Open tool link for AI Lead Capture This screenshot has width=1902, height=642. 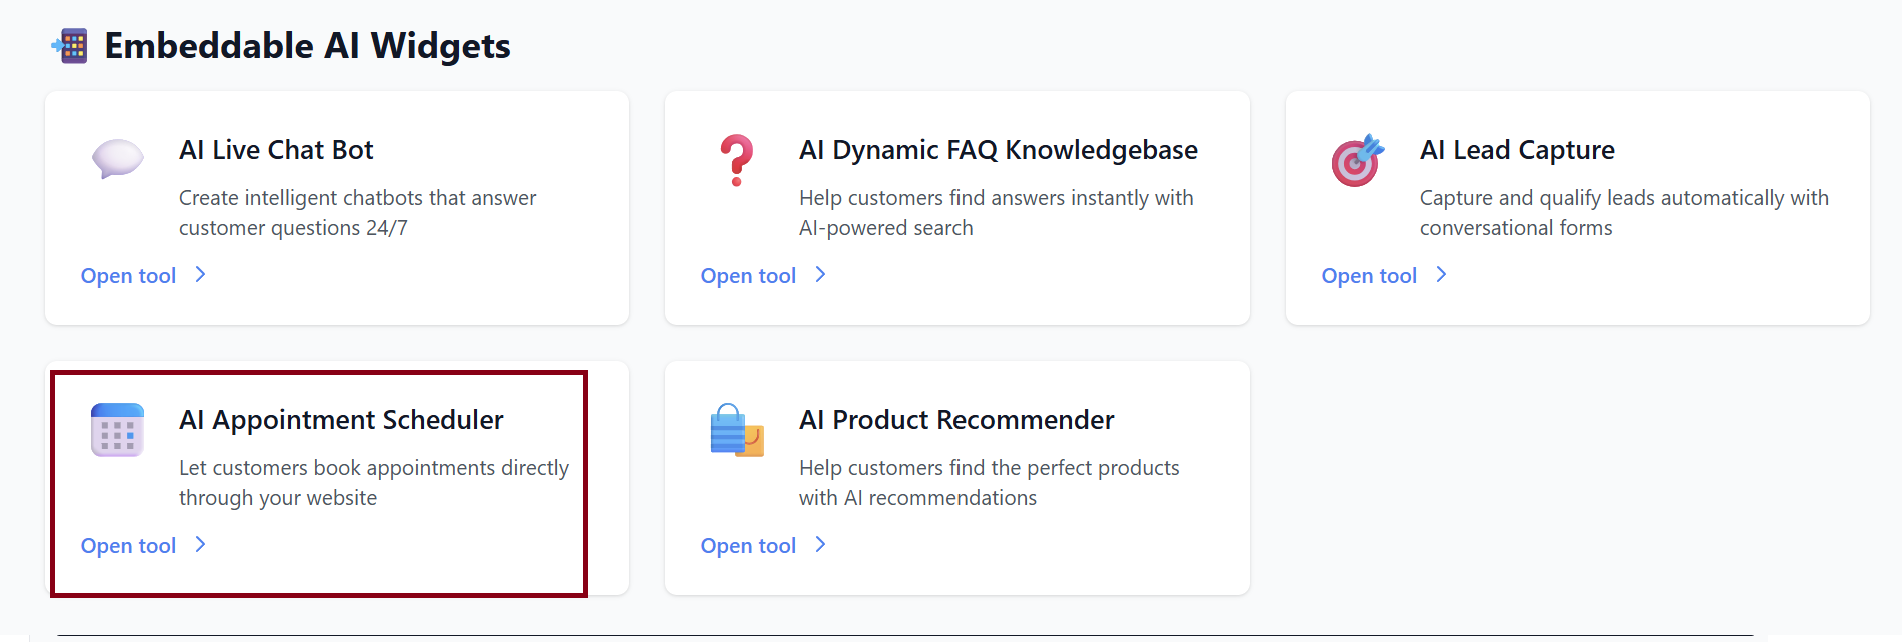click(1369, 276)
